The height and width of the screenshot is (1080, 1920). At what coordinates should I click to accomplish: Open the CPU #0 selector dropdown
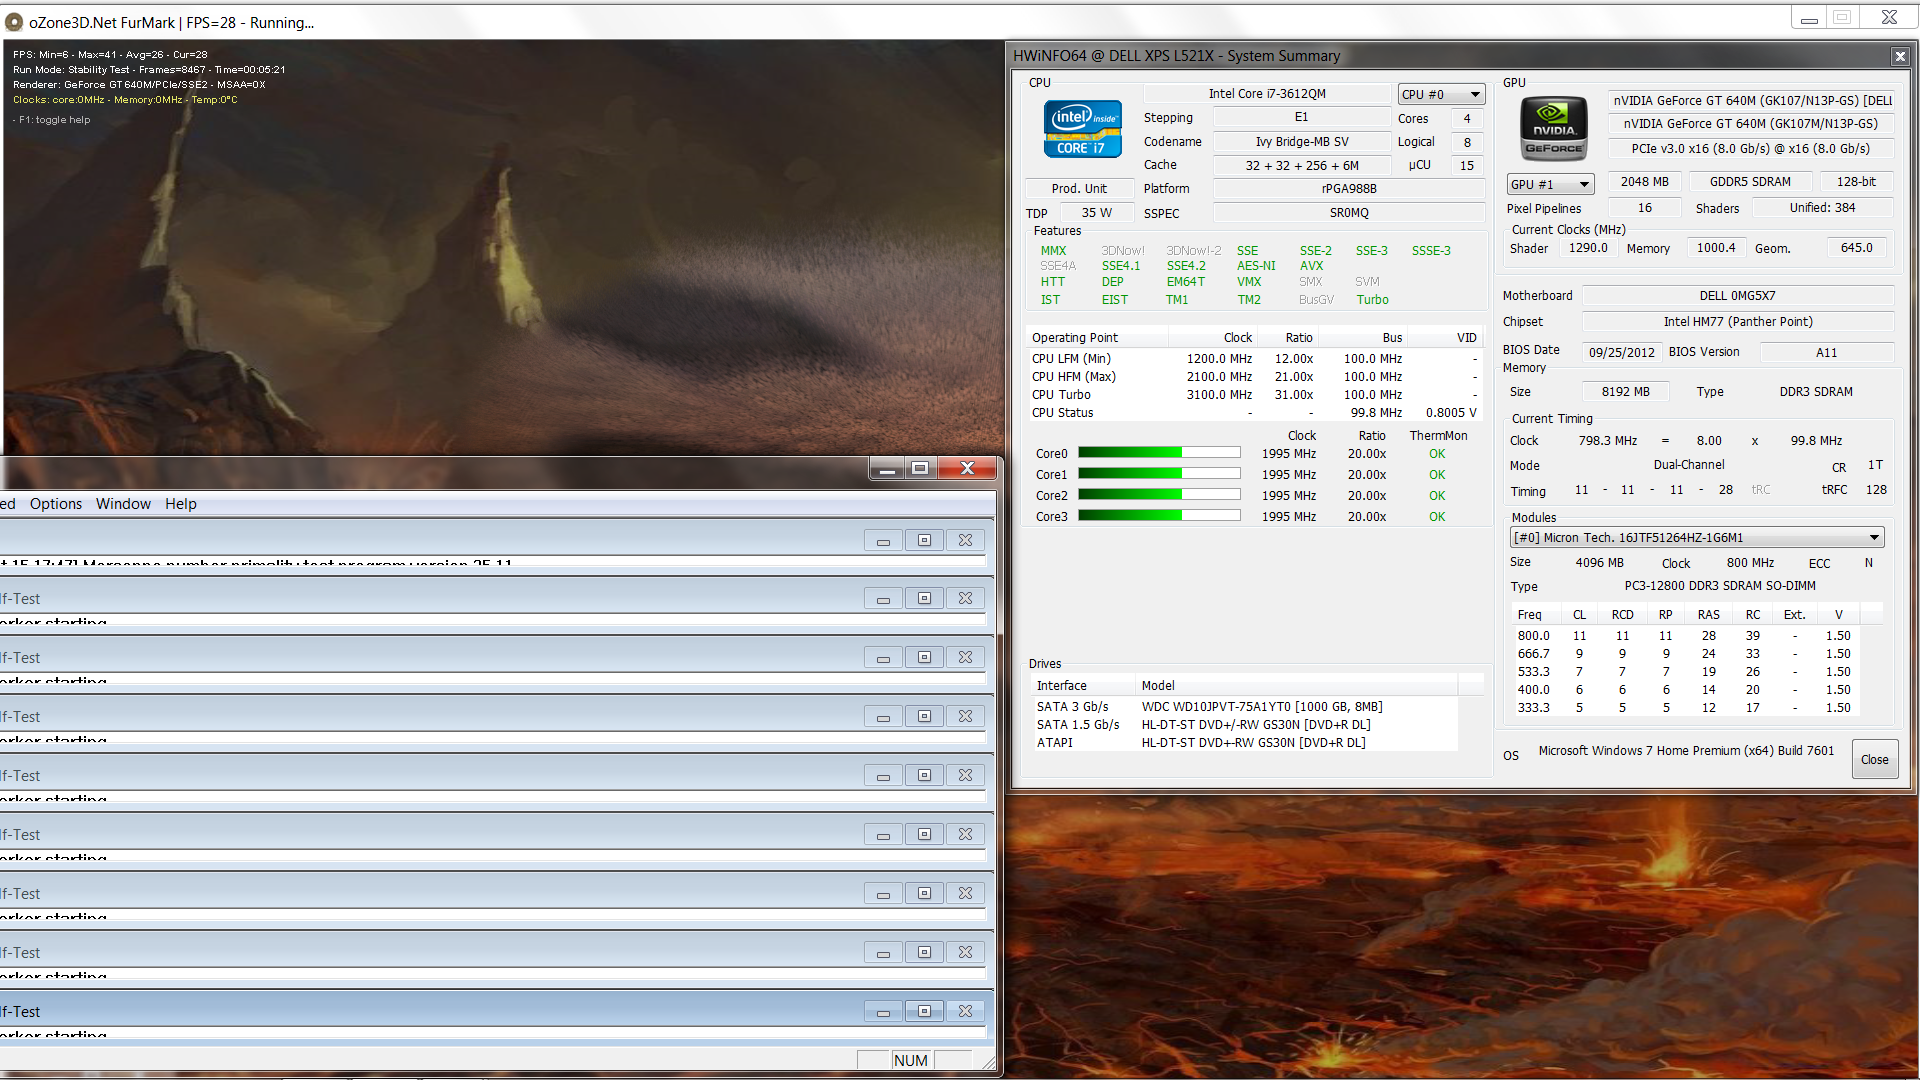(1441, 94)
